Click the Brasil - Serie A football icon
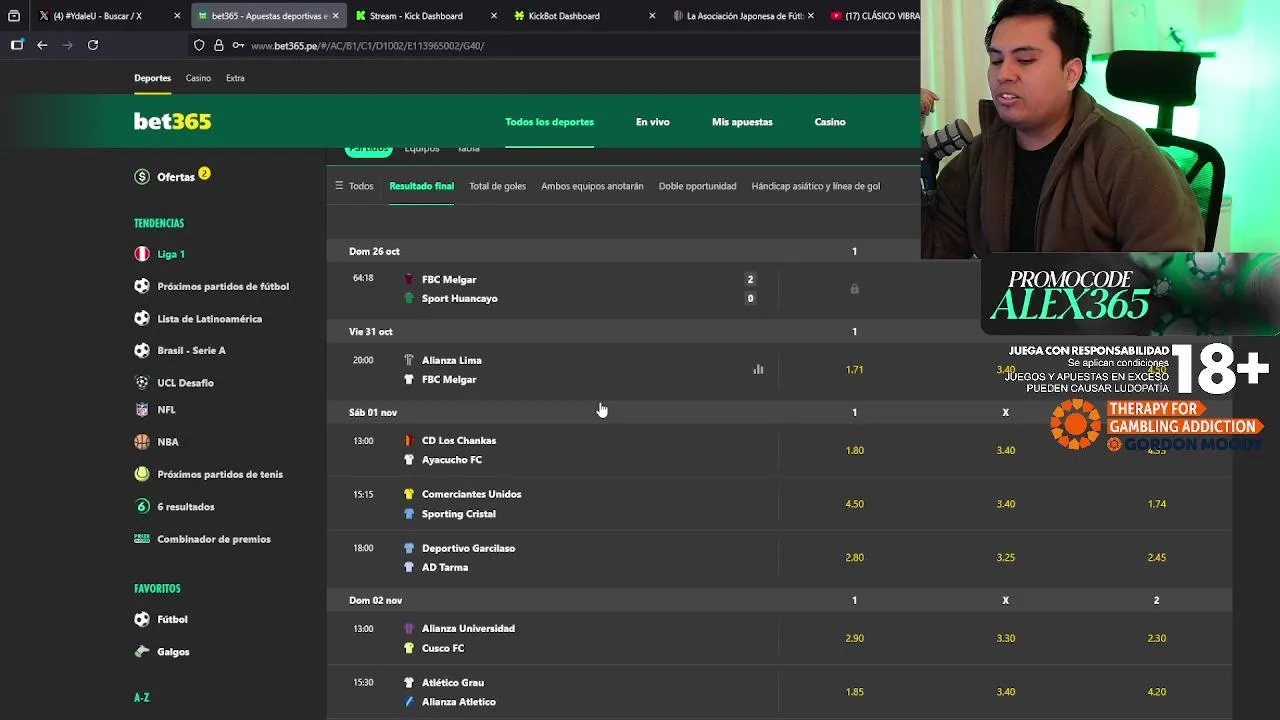Viewport: 1280px width, 720px height. 142,350
